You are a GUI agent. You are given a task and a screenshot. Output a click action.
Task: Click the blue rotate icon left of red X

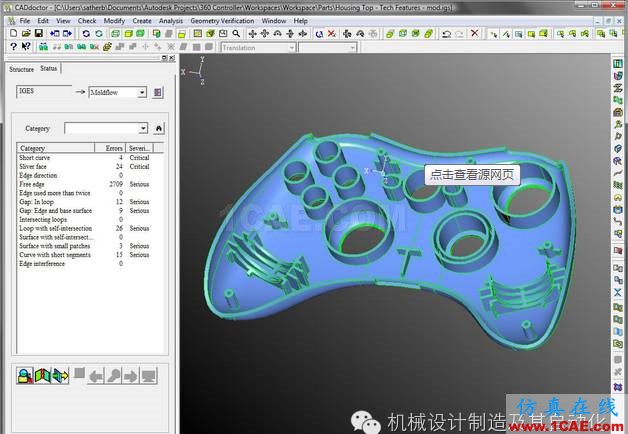(319, 34)
